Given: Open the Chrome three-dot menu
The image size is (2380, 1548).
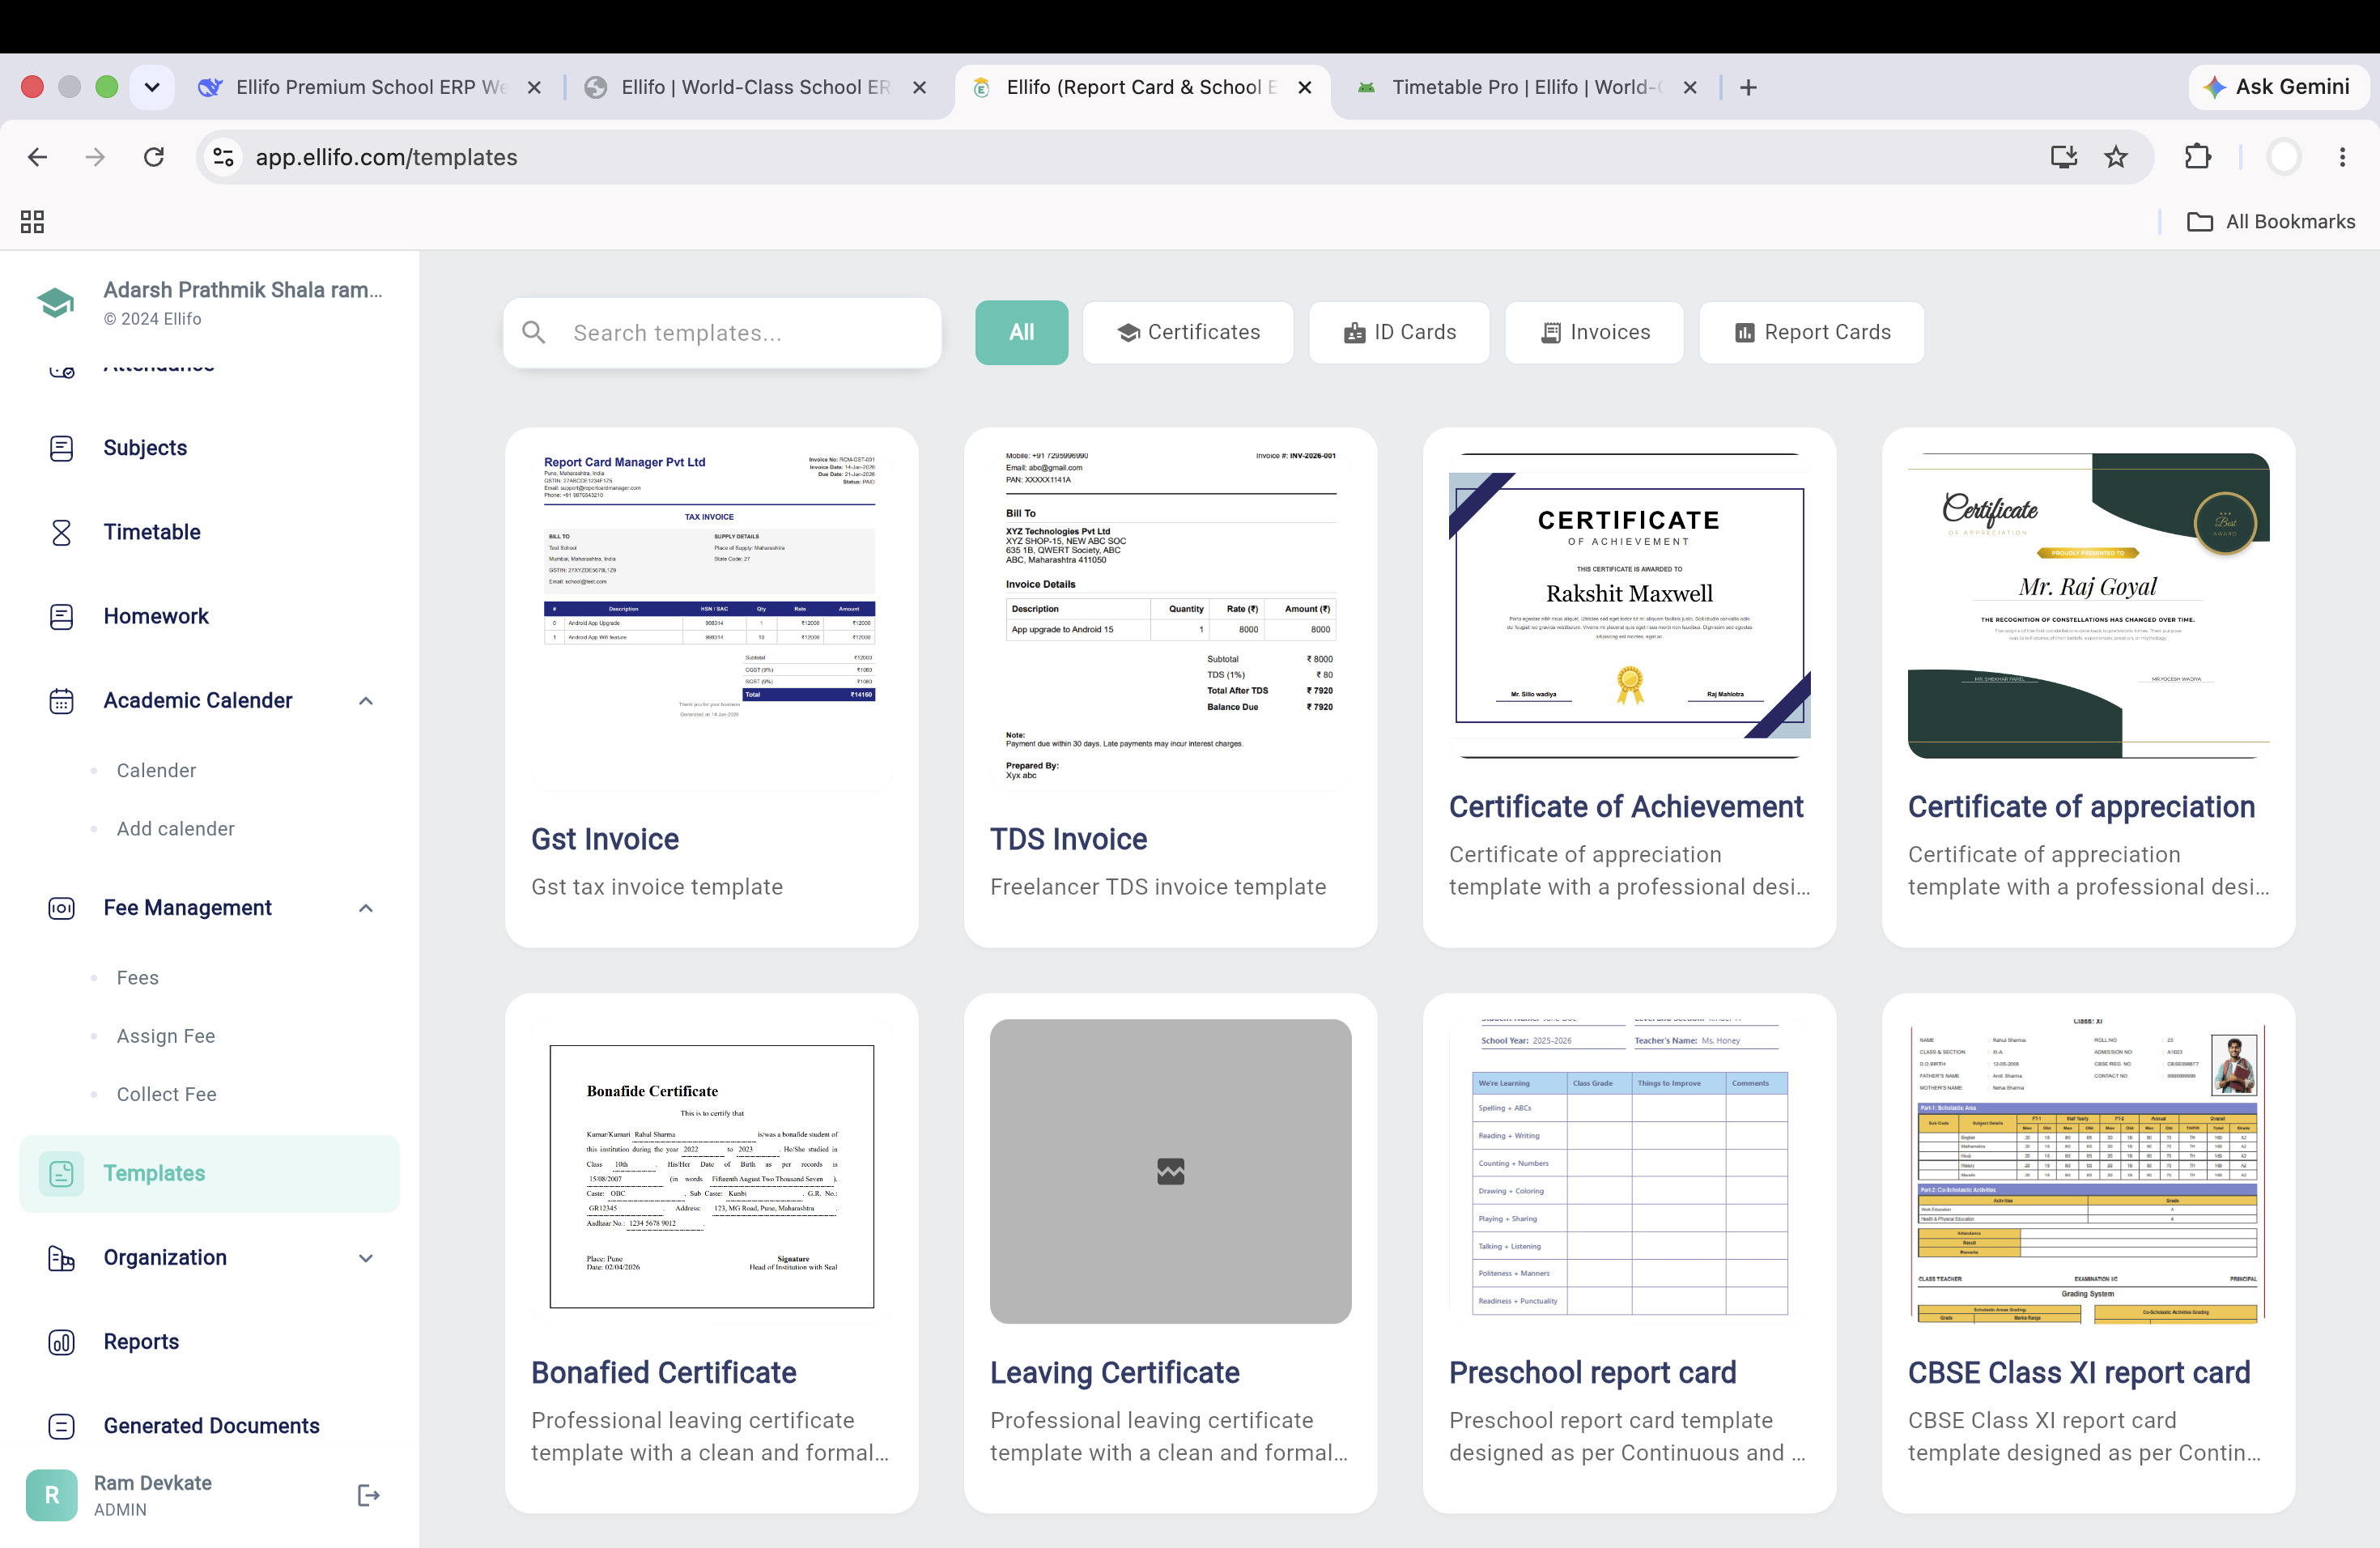Looking at the screenshot, I should point(2343,157).
